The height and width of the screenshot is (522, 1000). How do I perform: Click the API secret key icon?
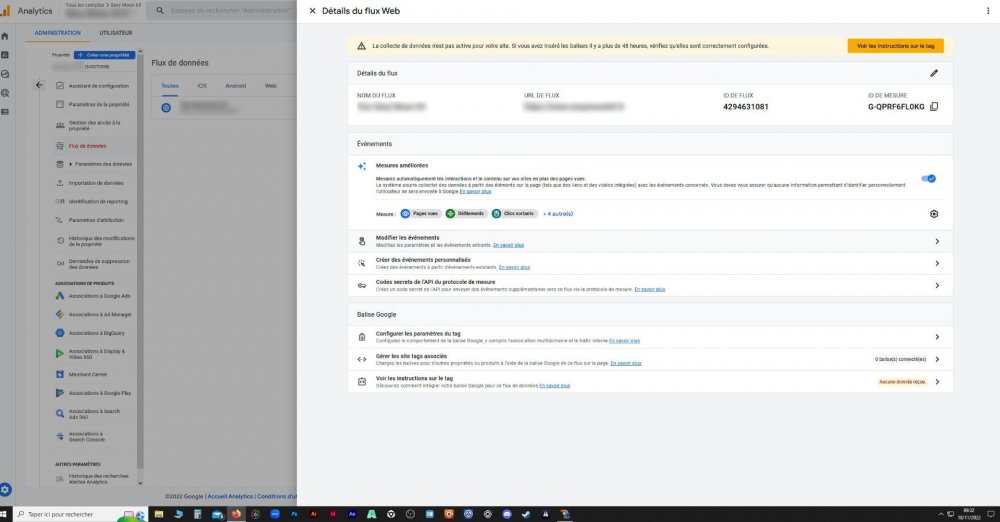click(362, 285)
